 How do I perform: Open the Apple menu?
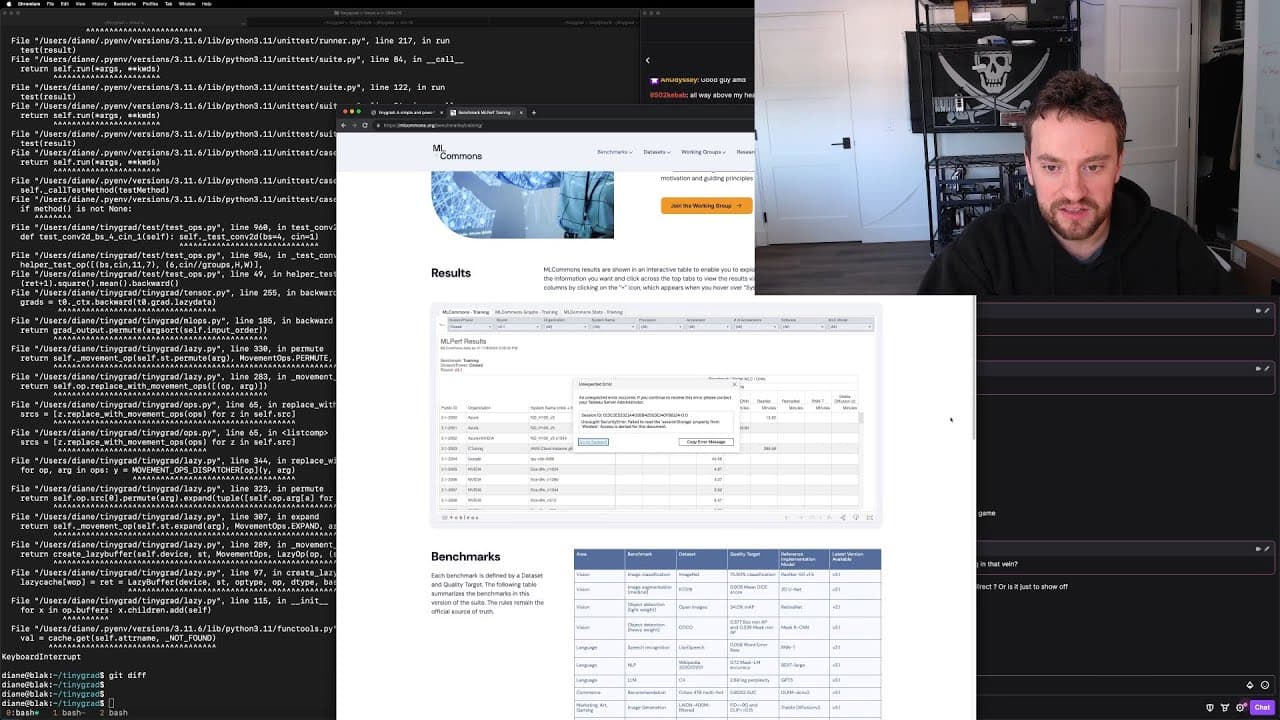point(7,4)
